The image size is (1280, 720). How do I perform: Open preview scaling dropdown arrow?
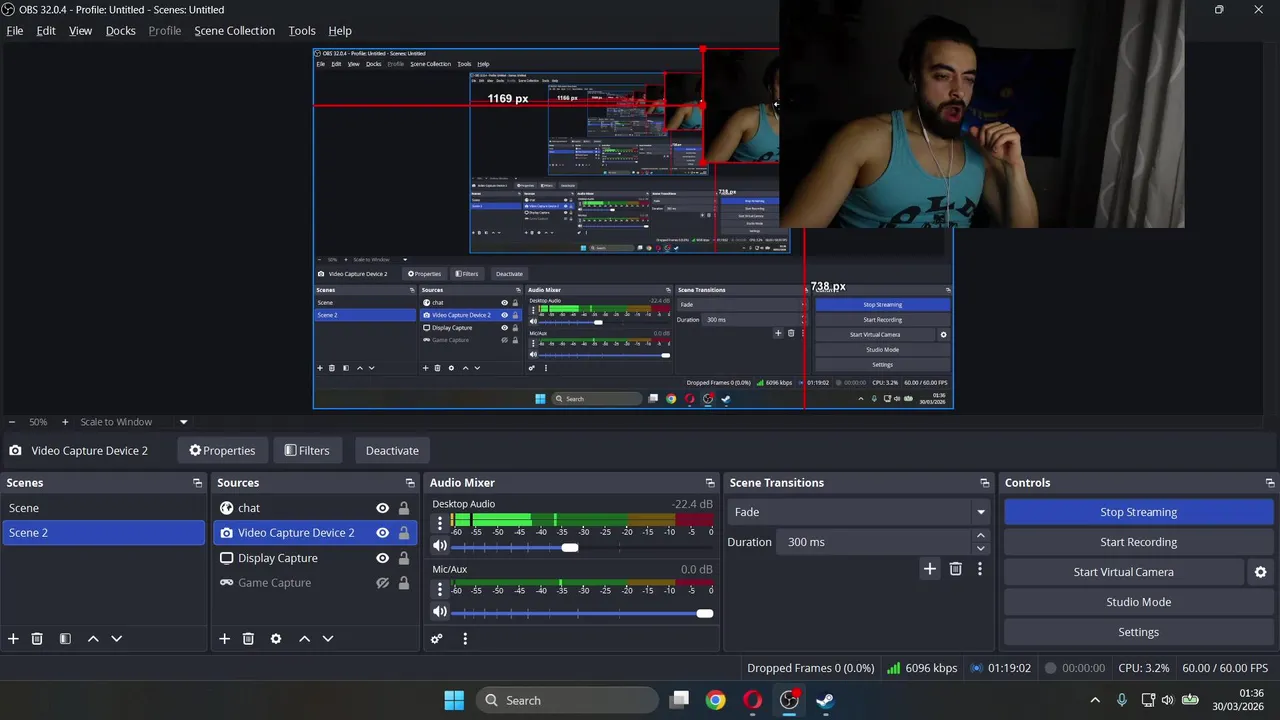pos(183,422)
